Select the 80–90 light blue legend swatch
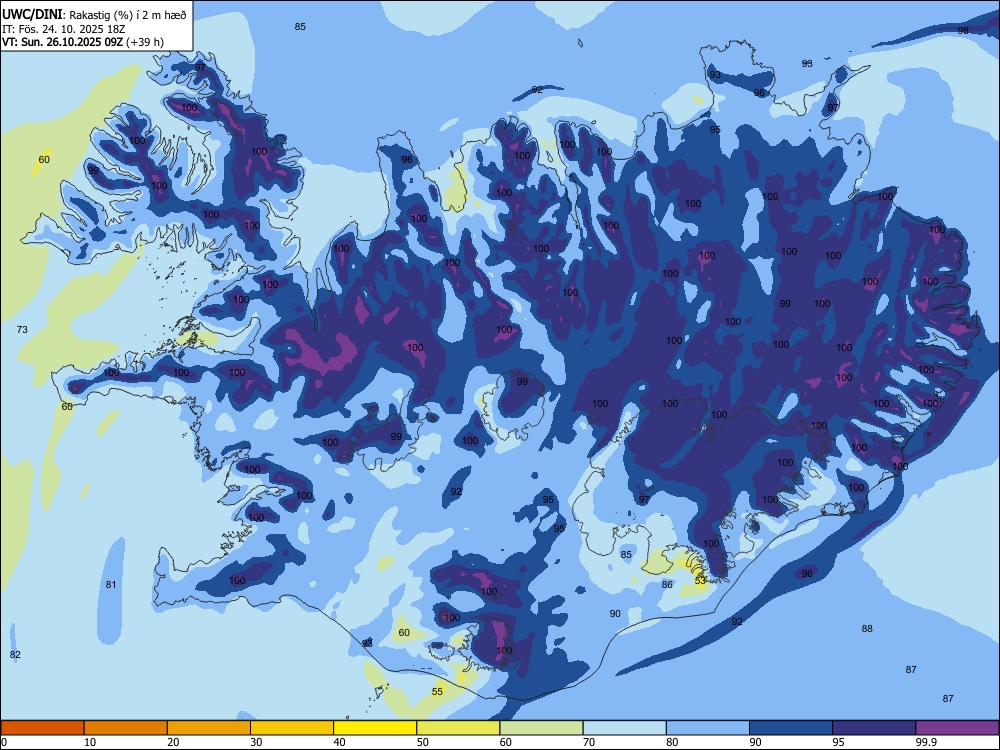 coord(708,728)
